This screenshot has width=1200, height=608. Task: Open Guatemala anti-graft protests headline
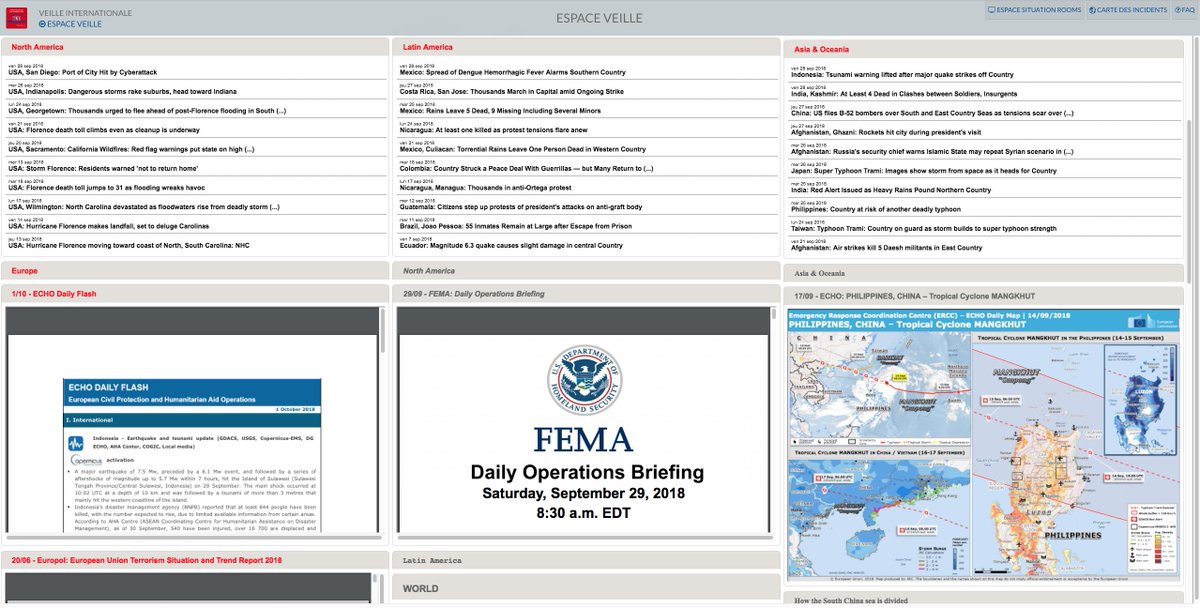click(x=521, y=207)
